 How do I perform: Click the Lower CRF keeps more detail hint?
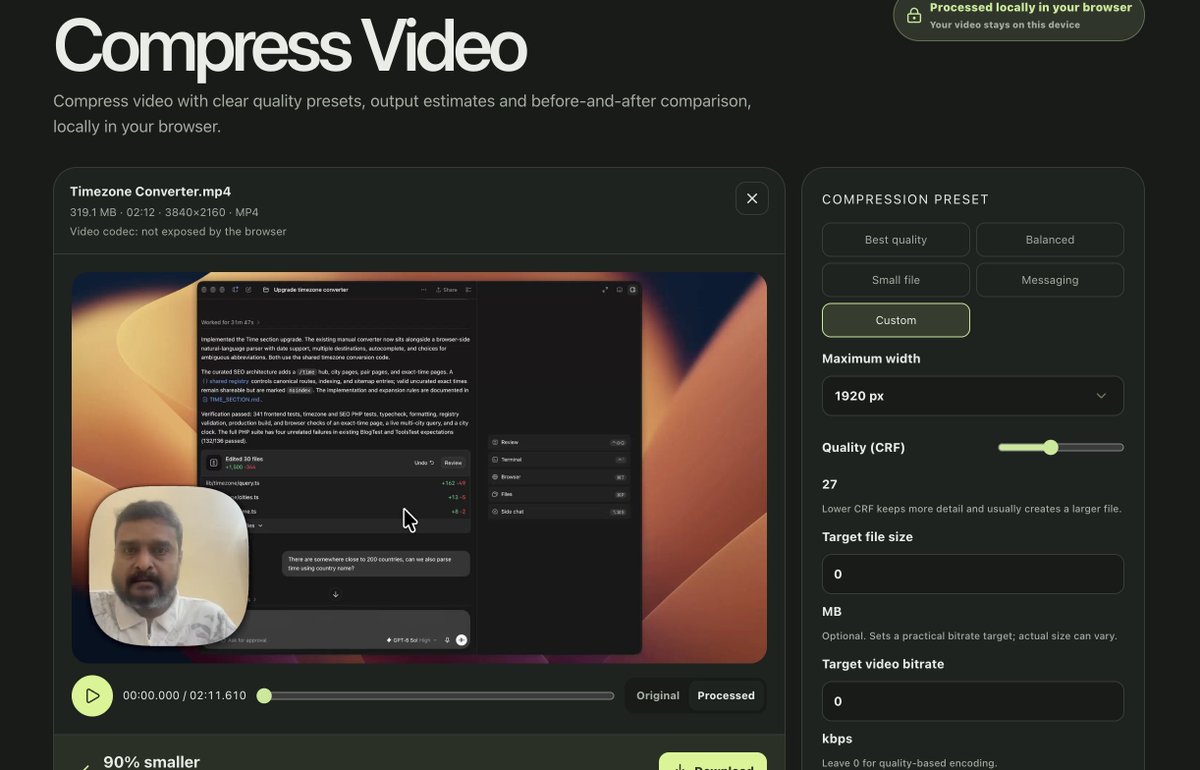[x=972, y=508]
